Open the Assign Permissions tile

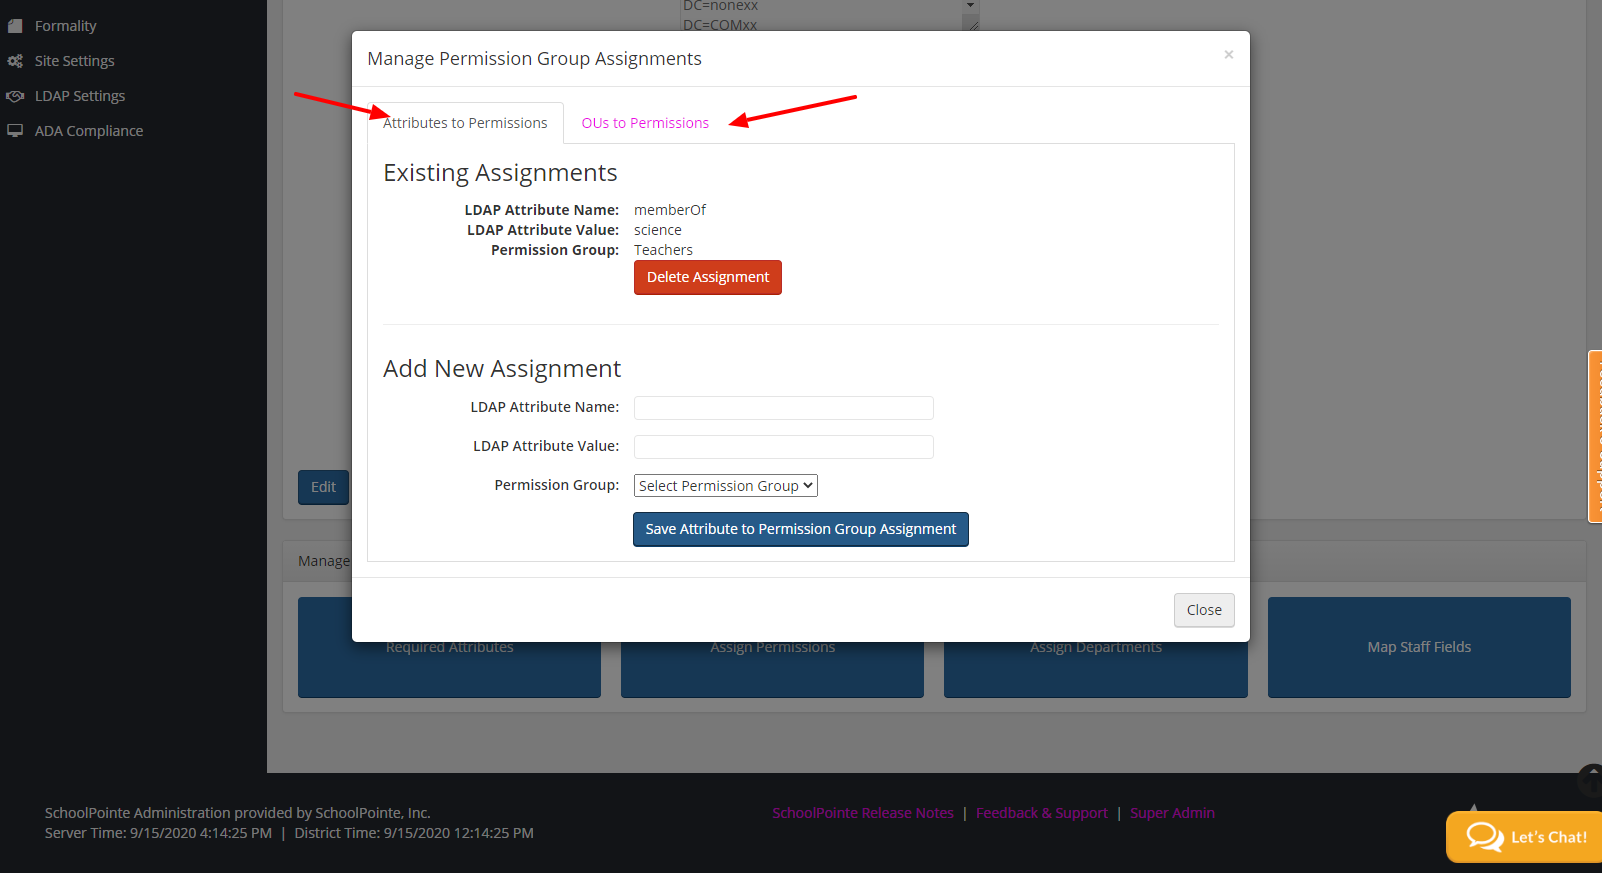772,669
